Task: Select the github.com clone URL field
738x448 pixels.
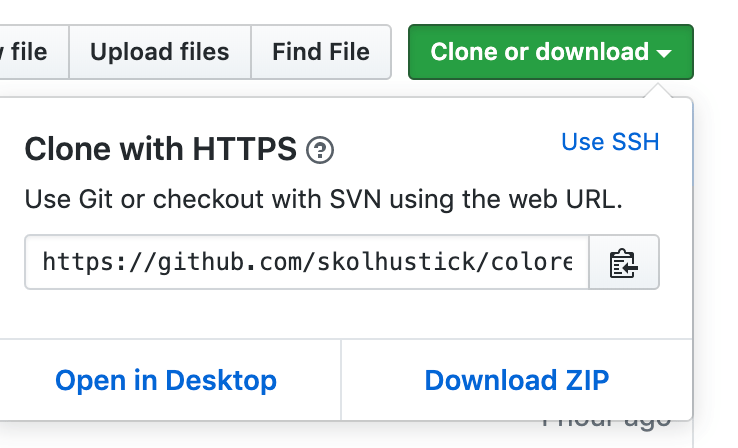Action: coord(307,262)
